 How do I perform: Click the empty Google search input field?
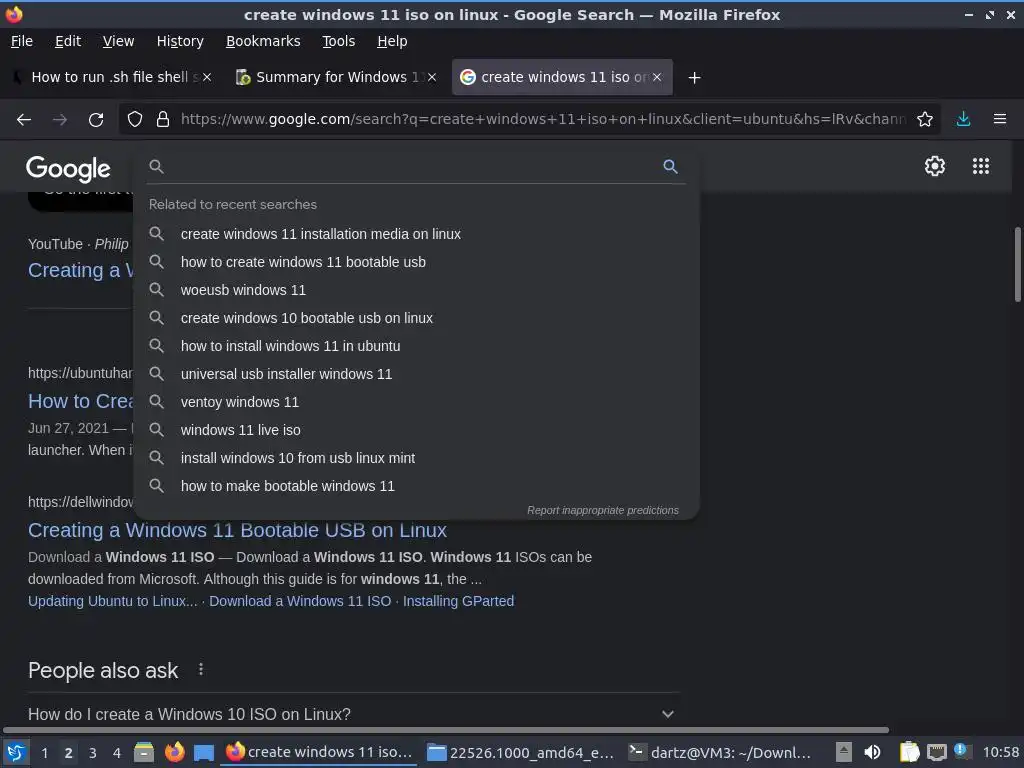[x=411, y=167]
